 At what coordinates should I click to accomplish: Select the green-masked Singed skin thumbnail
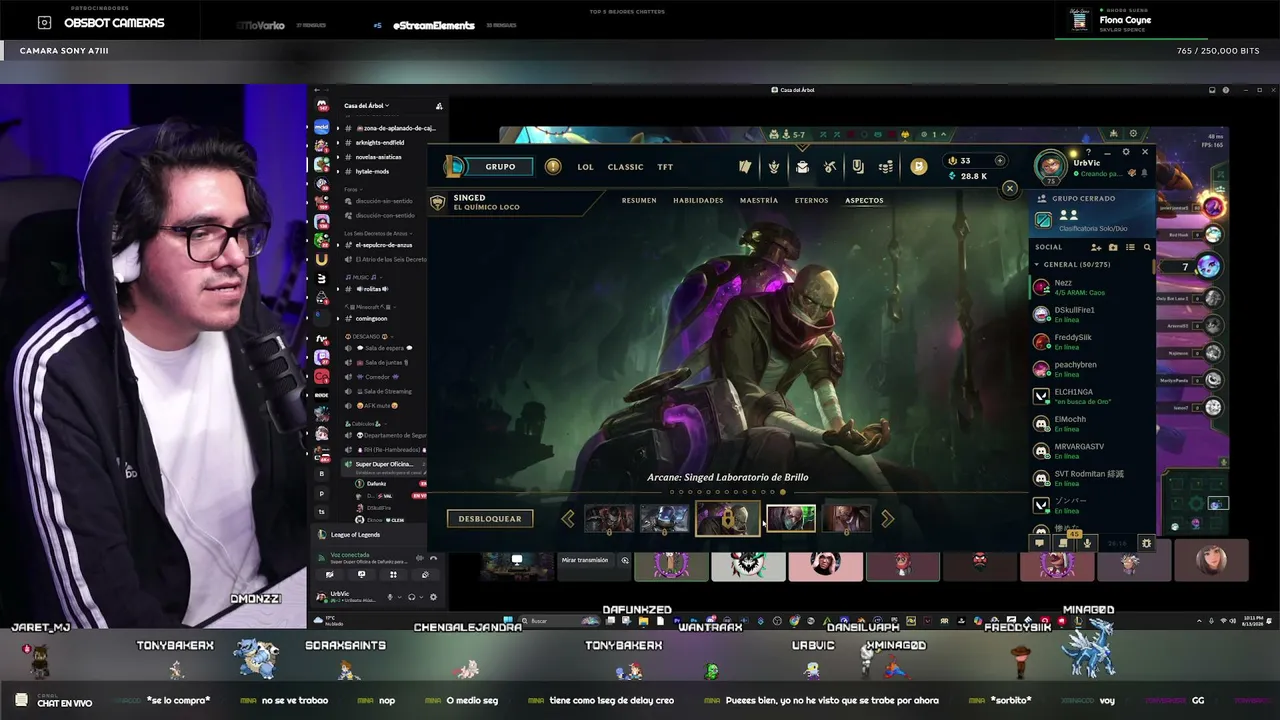point(791,519)
